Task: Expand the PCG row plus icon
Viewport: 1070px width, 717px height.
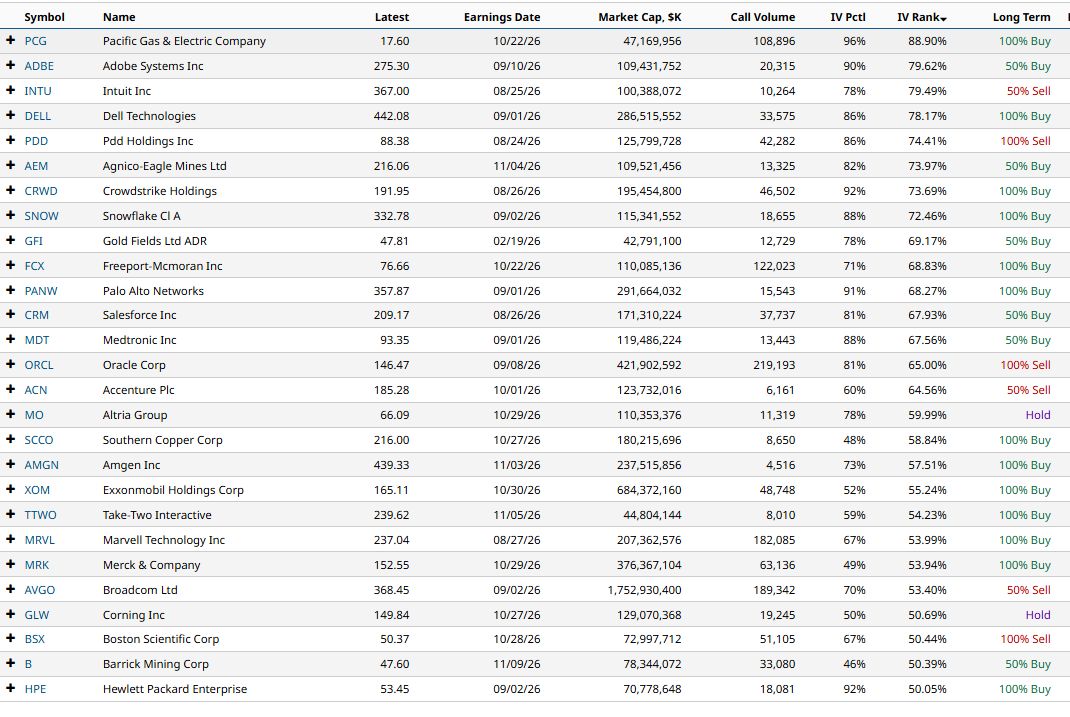Action: point(10,40)
